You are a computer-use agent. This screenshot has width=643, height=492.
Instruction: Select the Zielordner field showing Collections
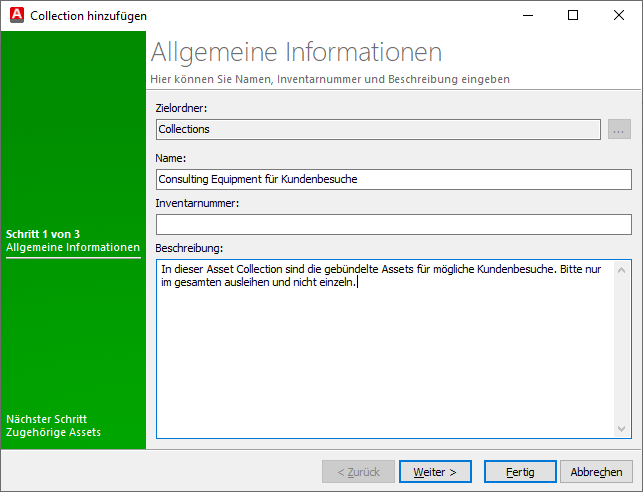(x=378, y=129)
